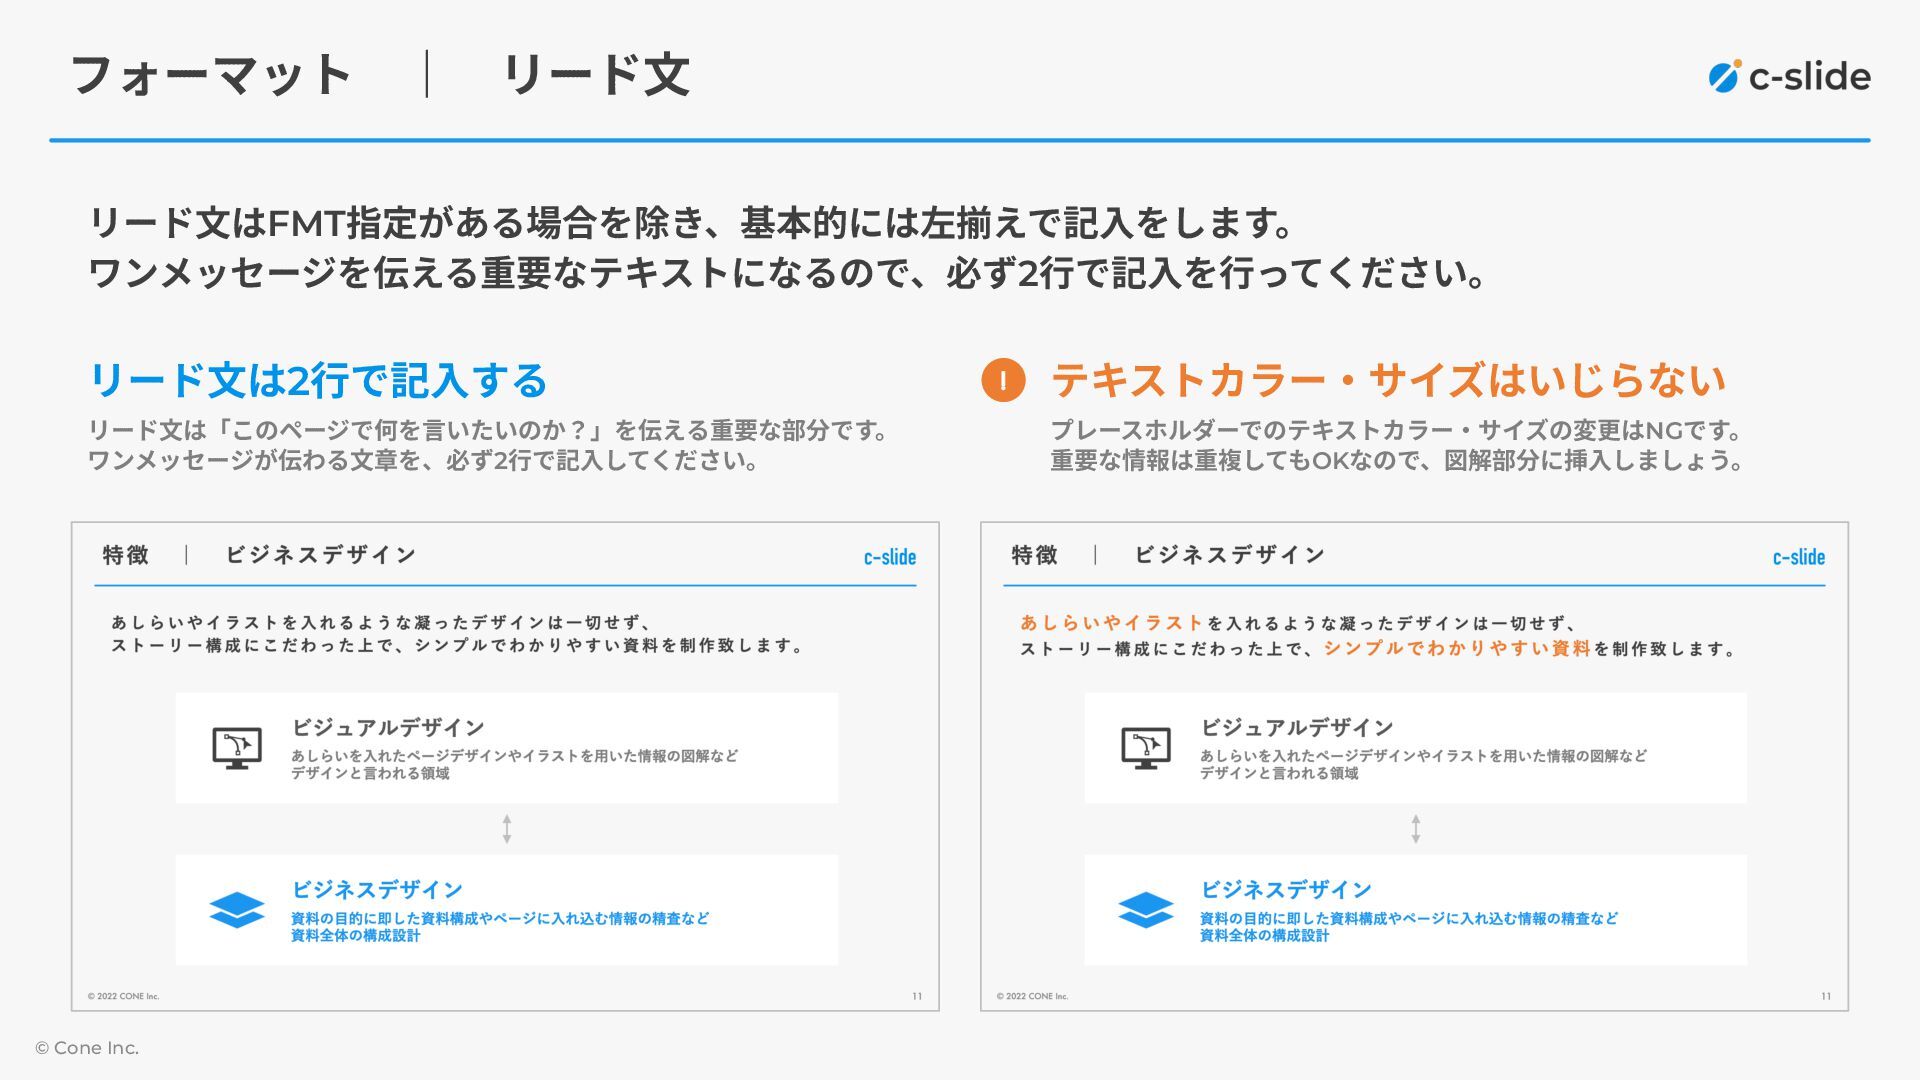
Task: Click the c-slide logo icon top right
Action: 1724,76
